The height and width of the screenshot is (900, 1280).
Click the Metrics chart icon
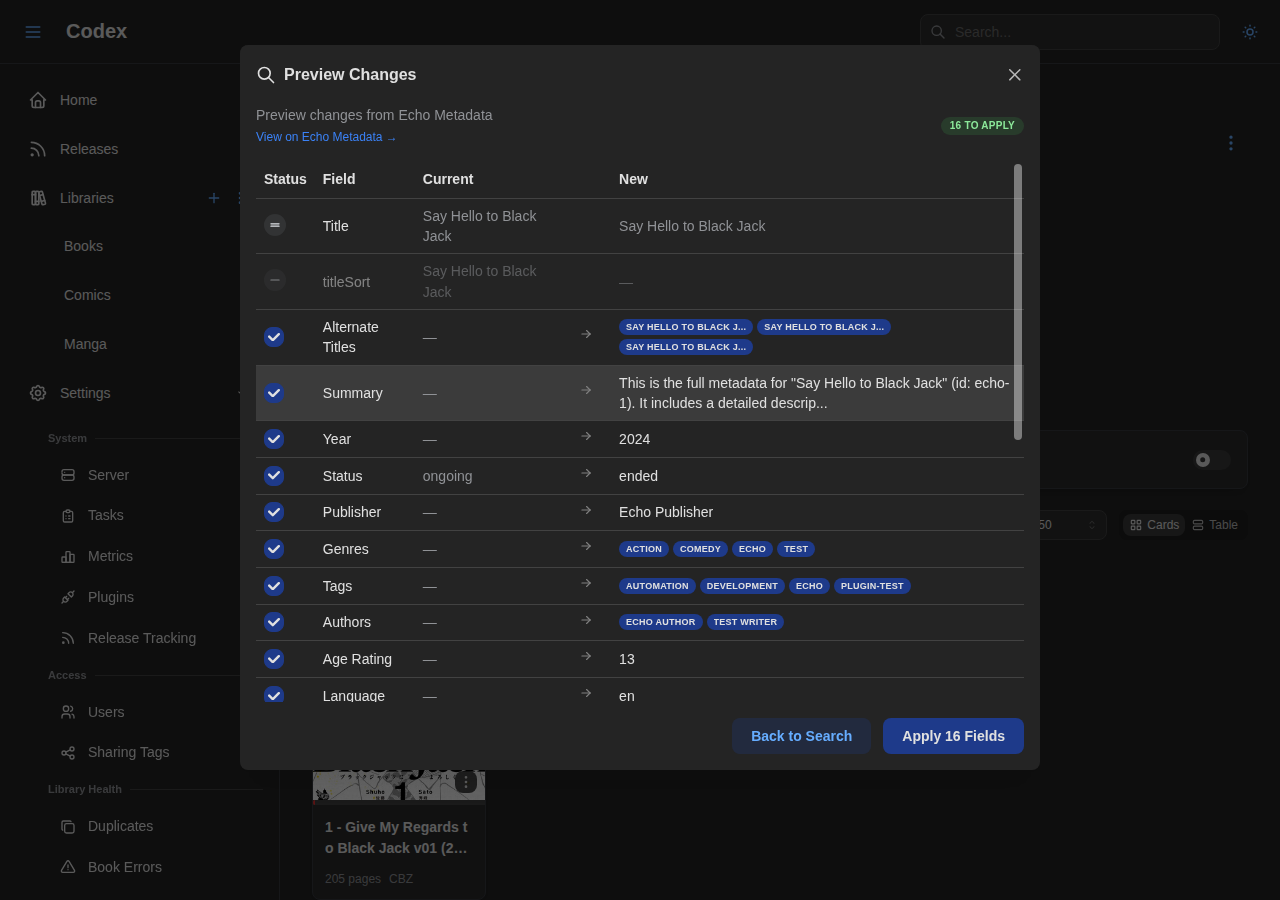(x=68, y=556)
